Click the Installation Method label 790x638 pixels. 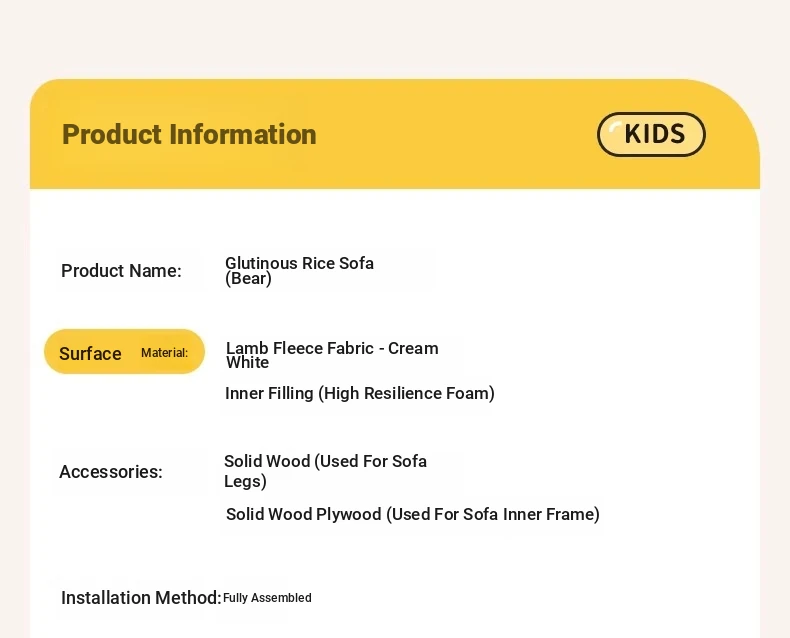pyautogui.click(x=141, y=598)
